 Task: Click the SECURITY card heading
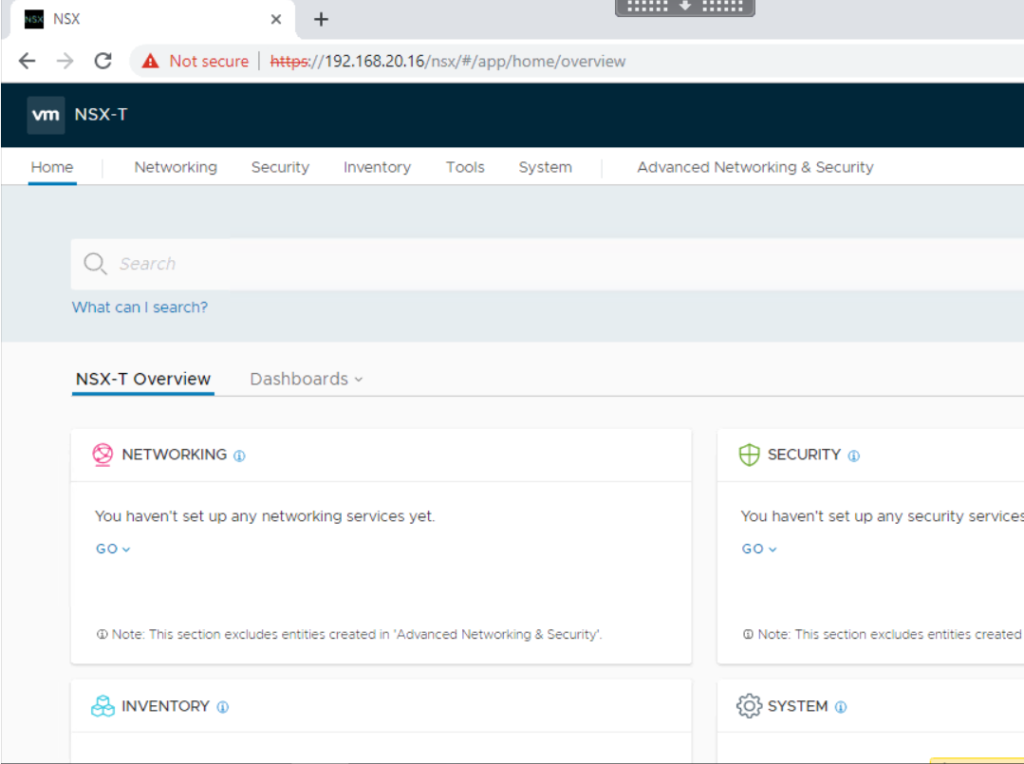[804, 454]
